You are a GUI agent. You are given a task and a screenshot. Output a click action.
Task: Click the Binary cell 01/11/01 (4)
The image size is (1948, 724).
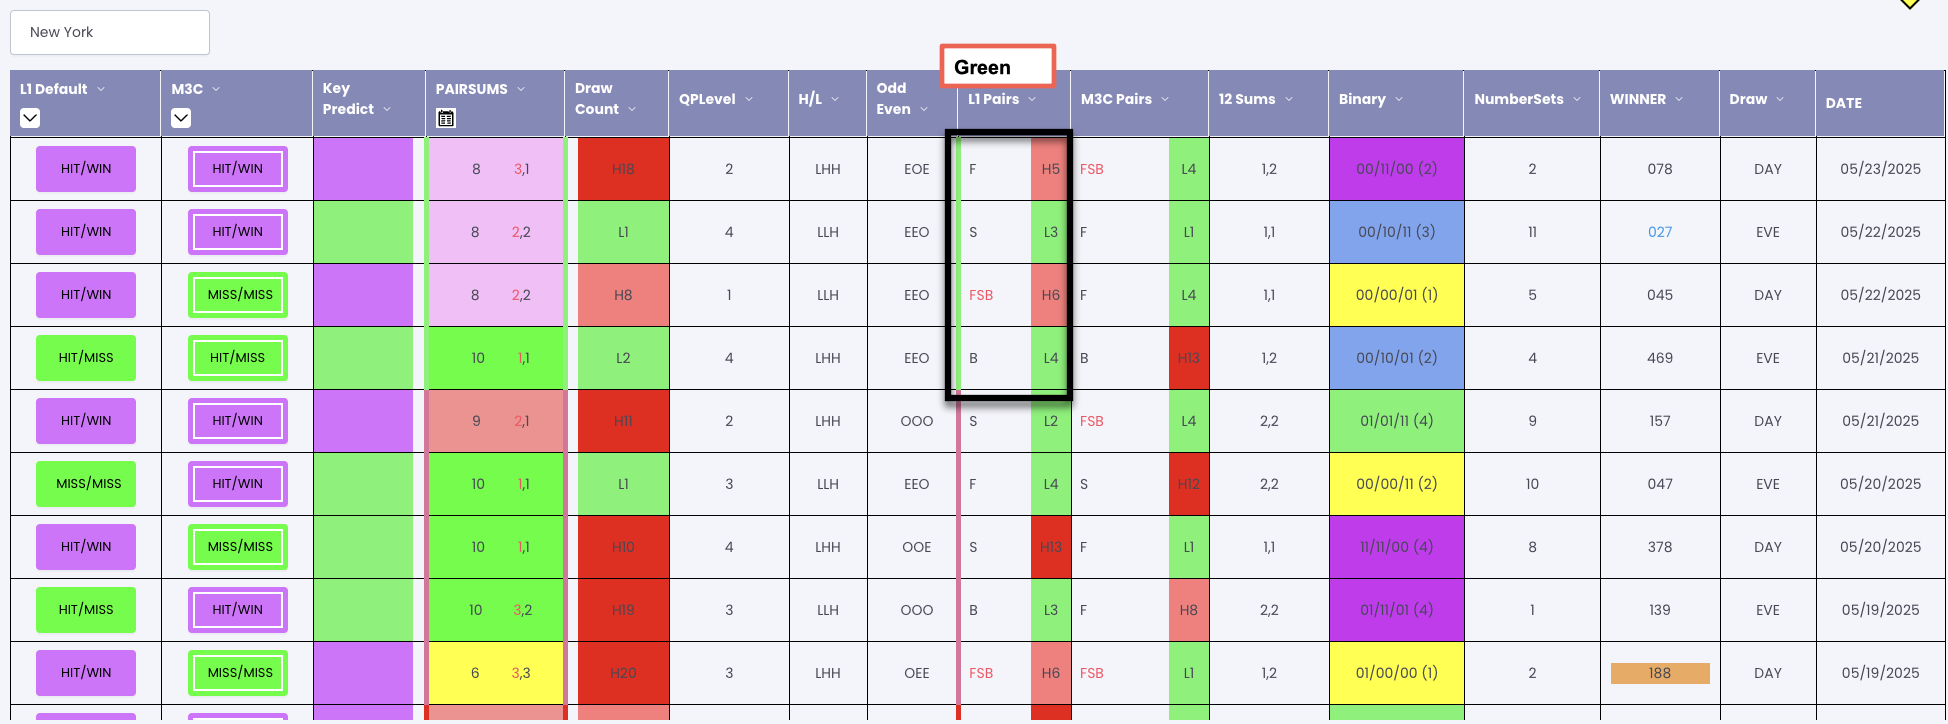click(x=1396, y=610)
